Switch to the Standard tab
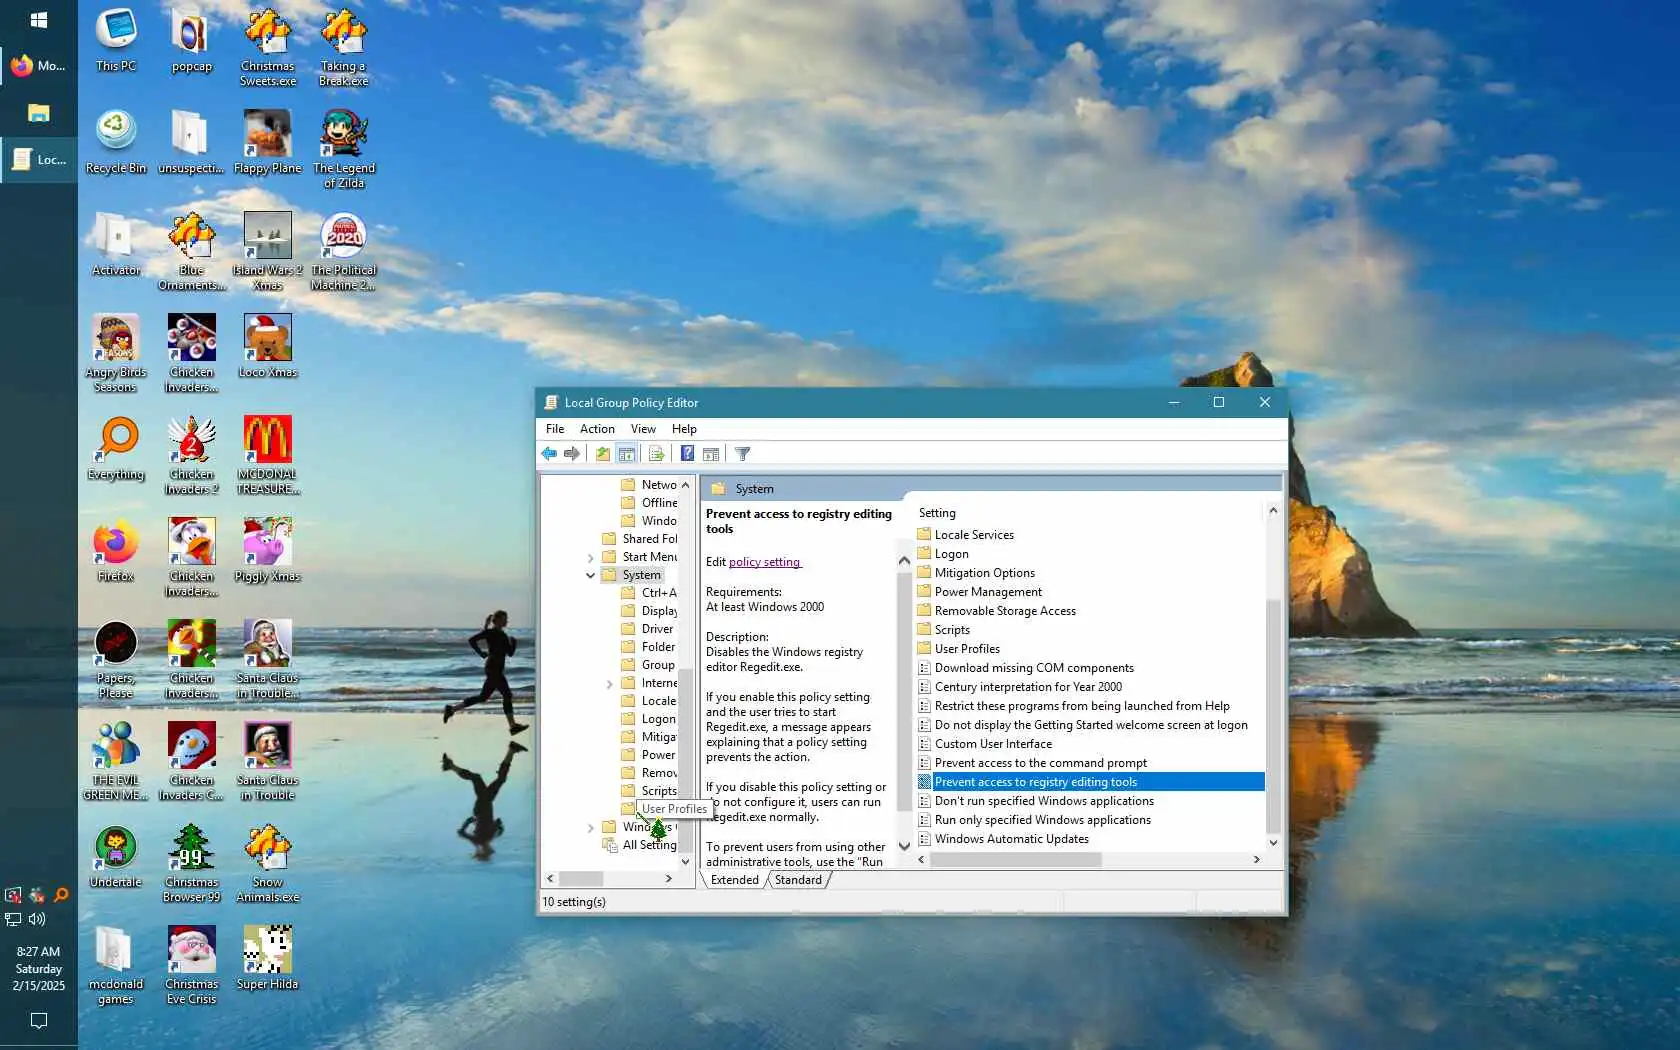Viewport: 1680px width, 1050px height. pos(798,880)
